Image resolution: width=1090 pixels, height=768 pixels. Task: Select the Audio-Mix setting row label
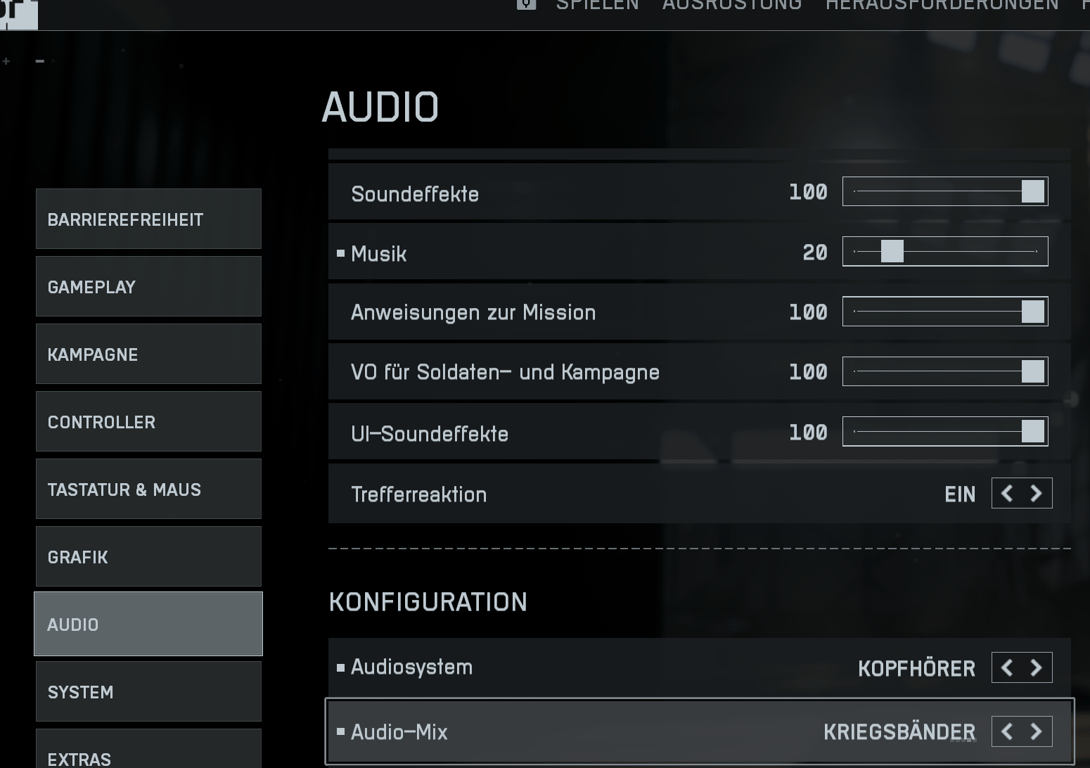tap(399, 732)
